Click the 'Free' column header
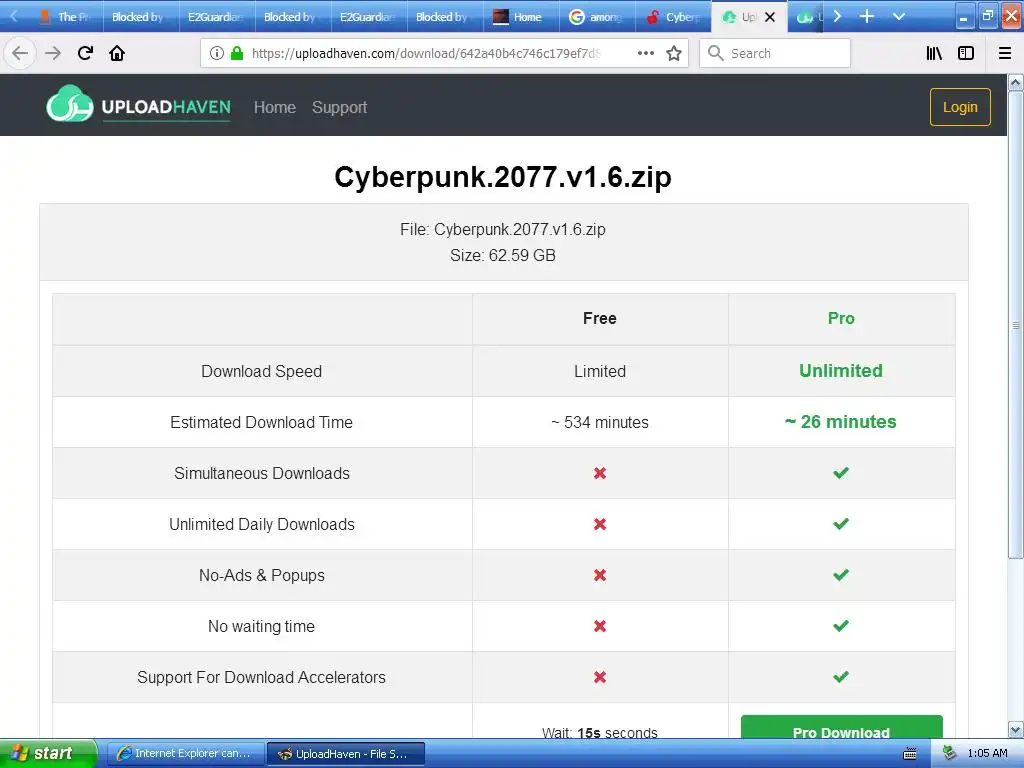Screen dimensions: 1024x768 (600, 318)
